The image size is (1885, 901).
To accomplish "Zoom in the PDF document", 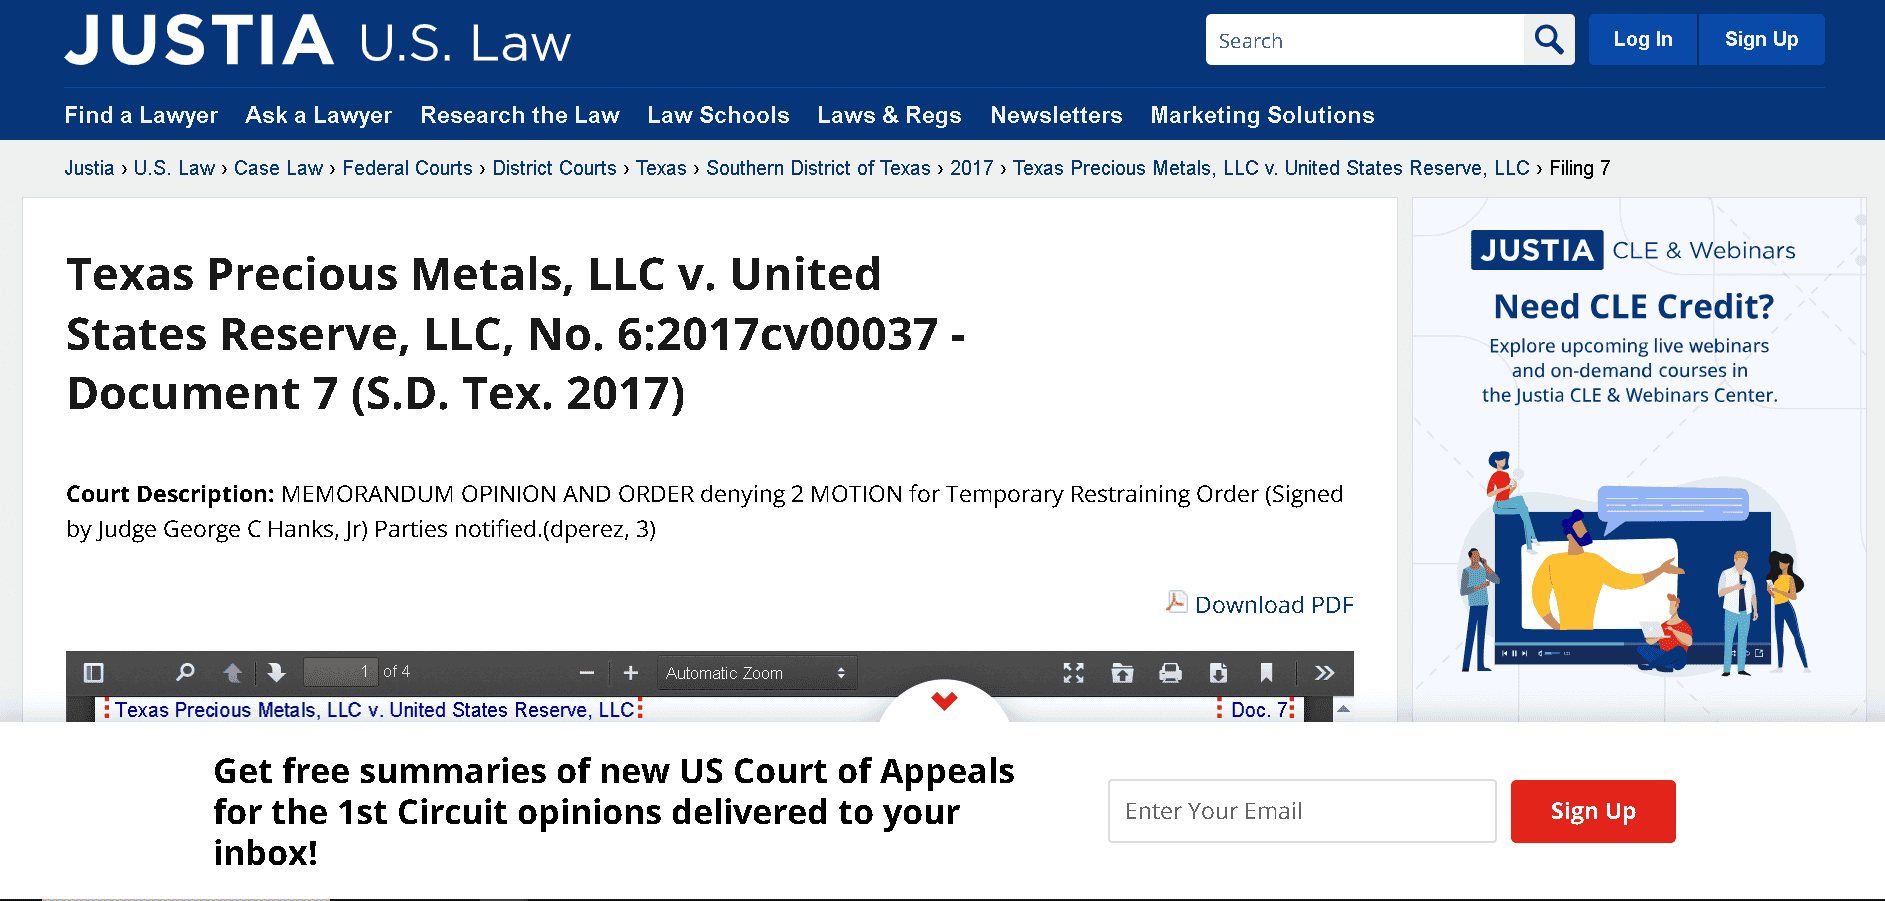I will 630,673.
